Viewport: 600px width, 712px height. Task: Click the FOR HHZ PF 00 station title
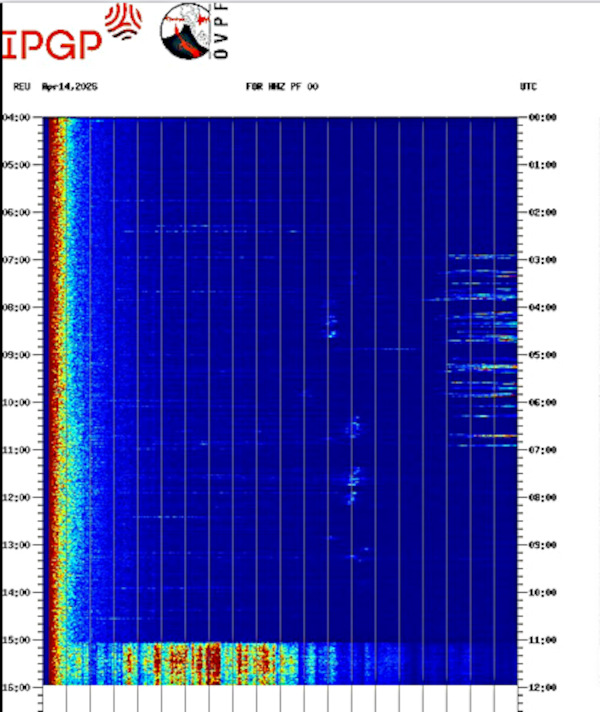pos(282,87)
